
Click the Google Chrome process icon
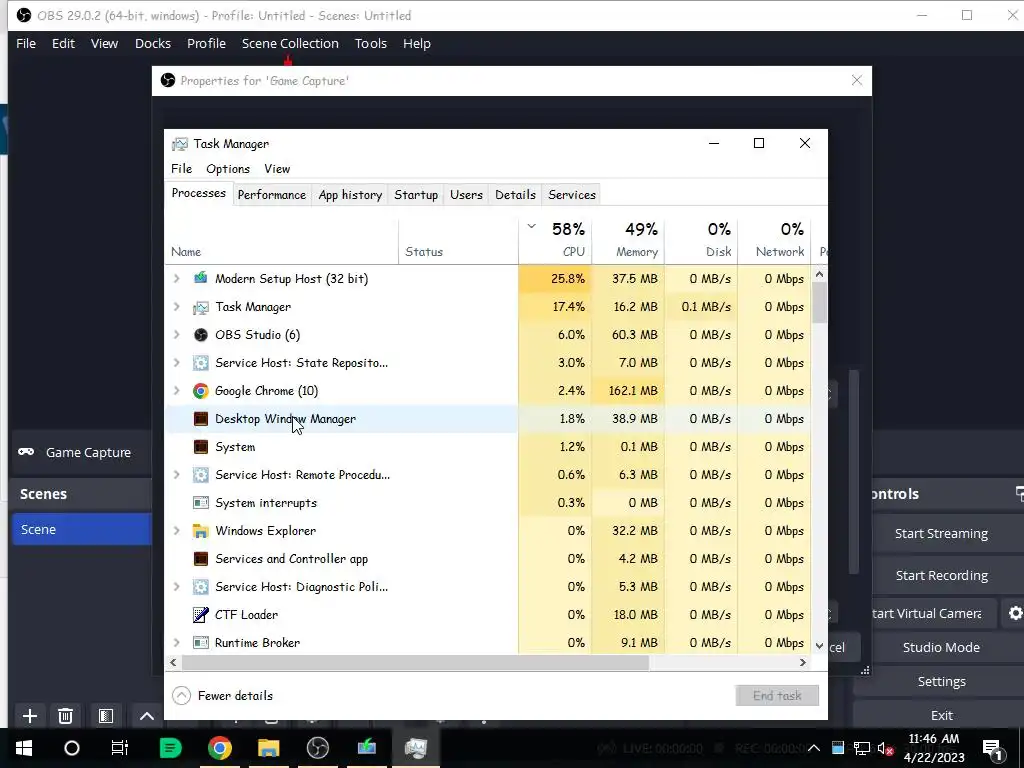200,391
